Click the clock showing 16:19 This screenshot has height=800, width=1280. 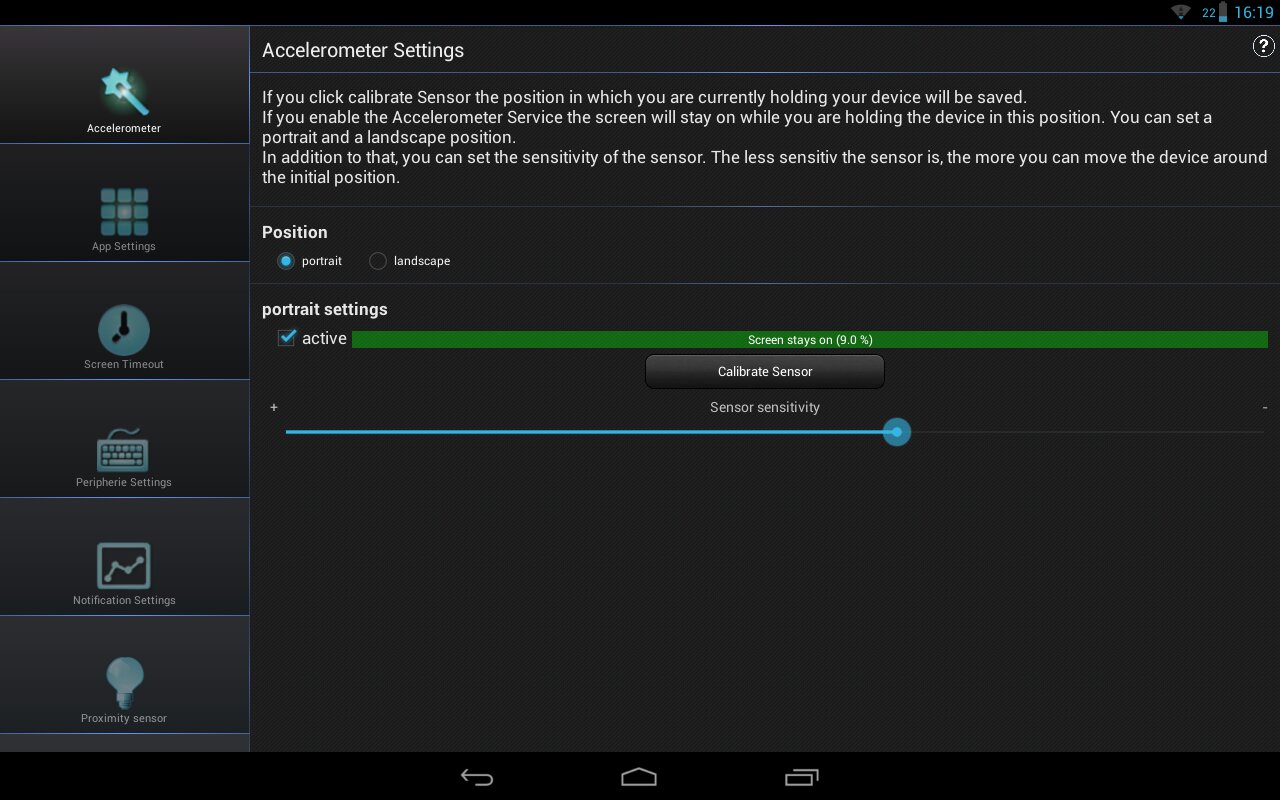(1253, 13)
